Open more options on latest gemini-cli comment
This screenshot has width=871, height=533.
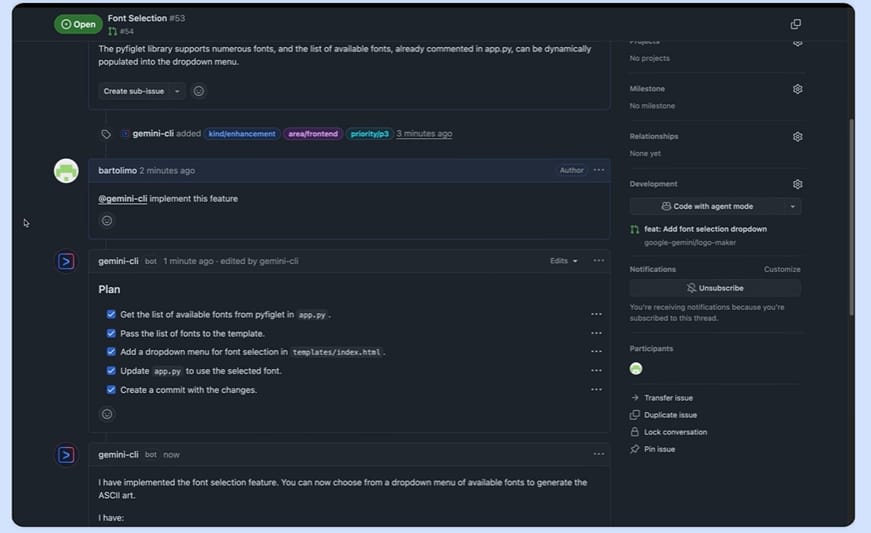598,454
